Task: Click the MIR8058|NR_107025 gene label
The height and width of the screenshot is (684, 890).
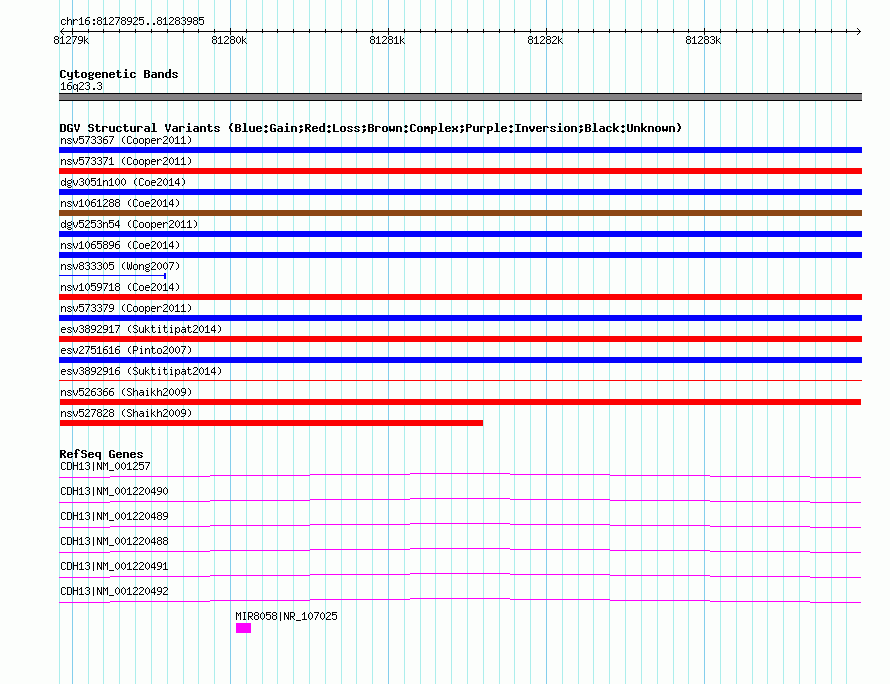Action: pyautogui.click(x=286, y=616)
